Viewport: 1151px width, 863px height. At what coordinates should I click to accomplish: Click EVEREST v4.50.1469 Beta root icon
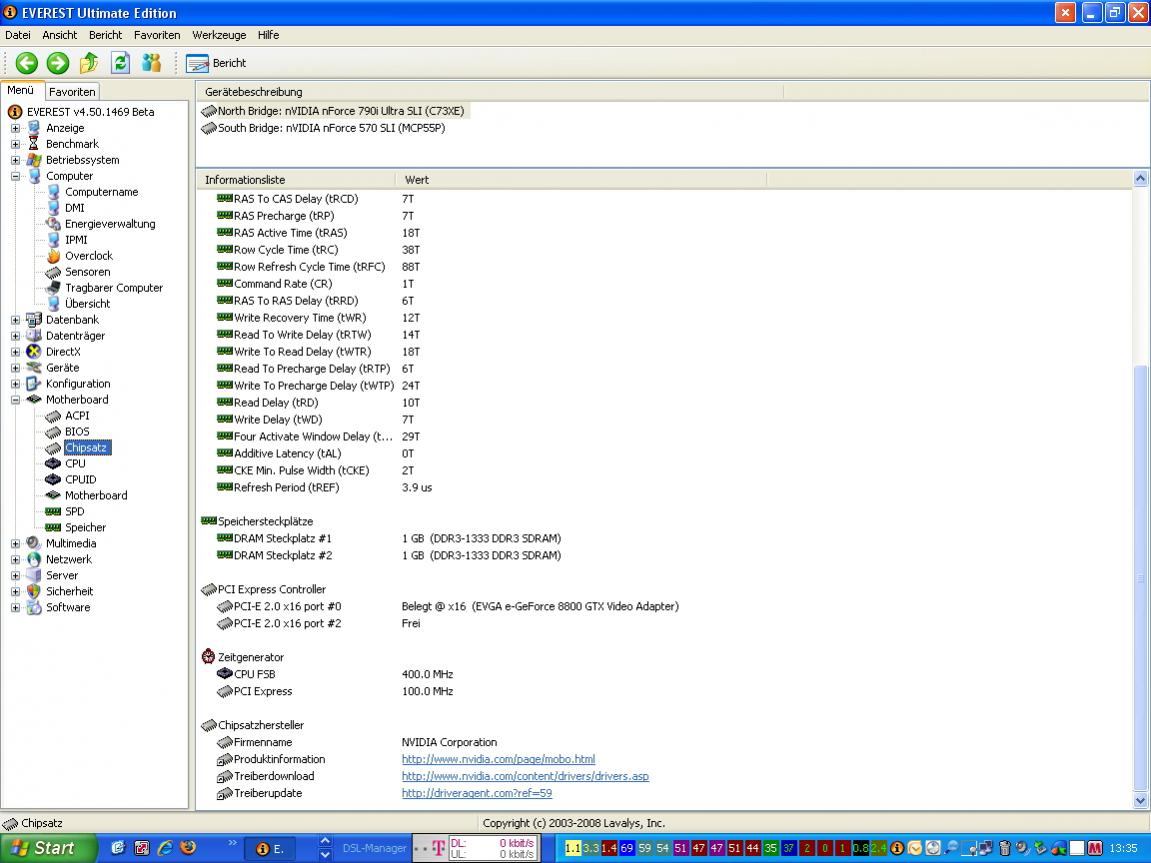pyautogui.click(x=15, y=112)
